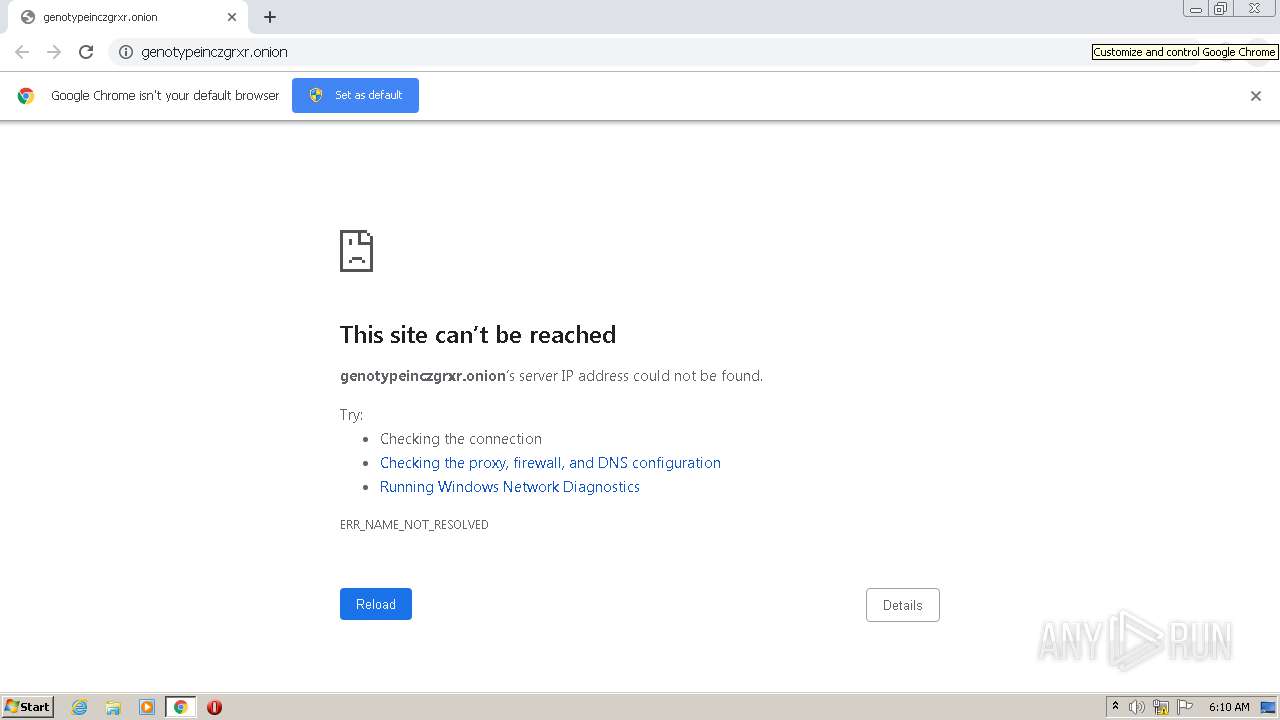This screenshot has width=1280, height=720.
Task: Click the Details button
Action: 903,605
